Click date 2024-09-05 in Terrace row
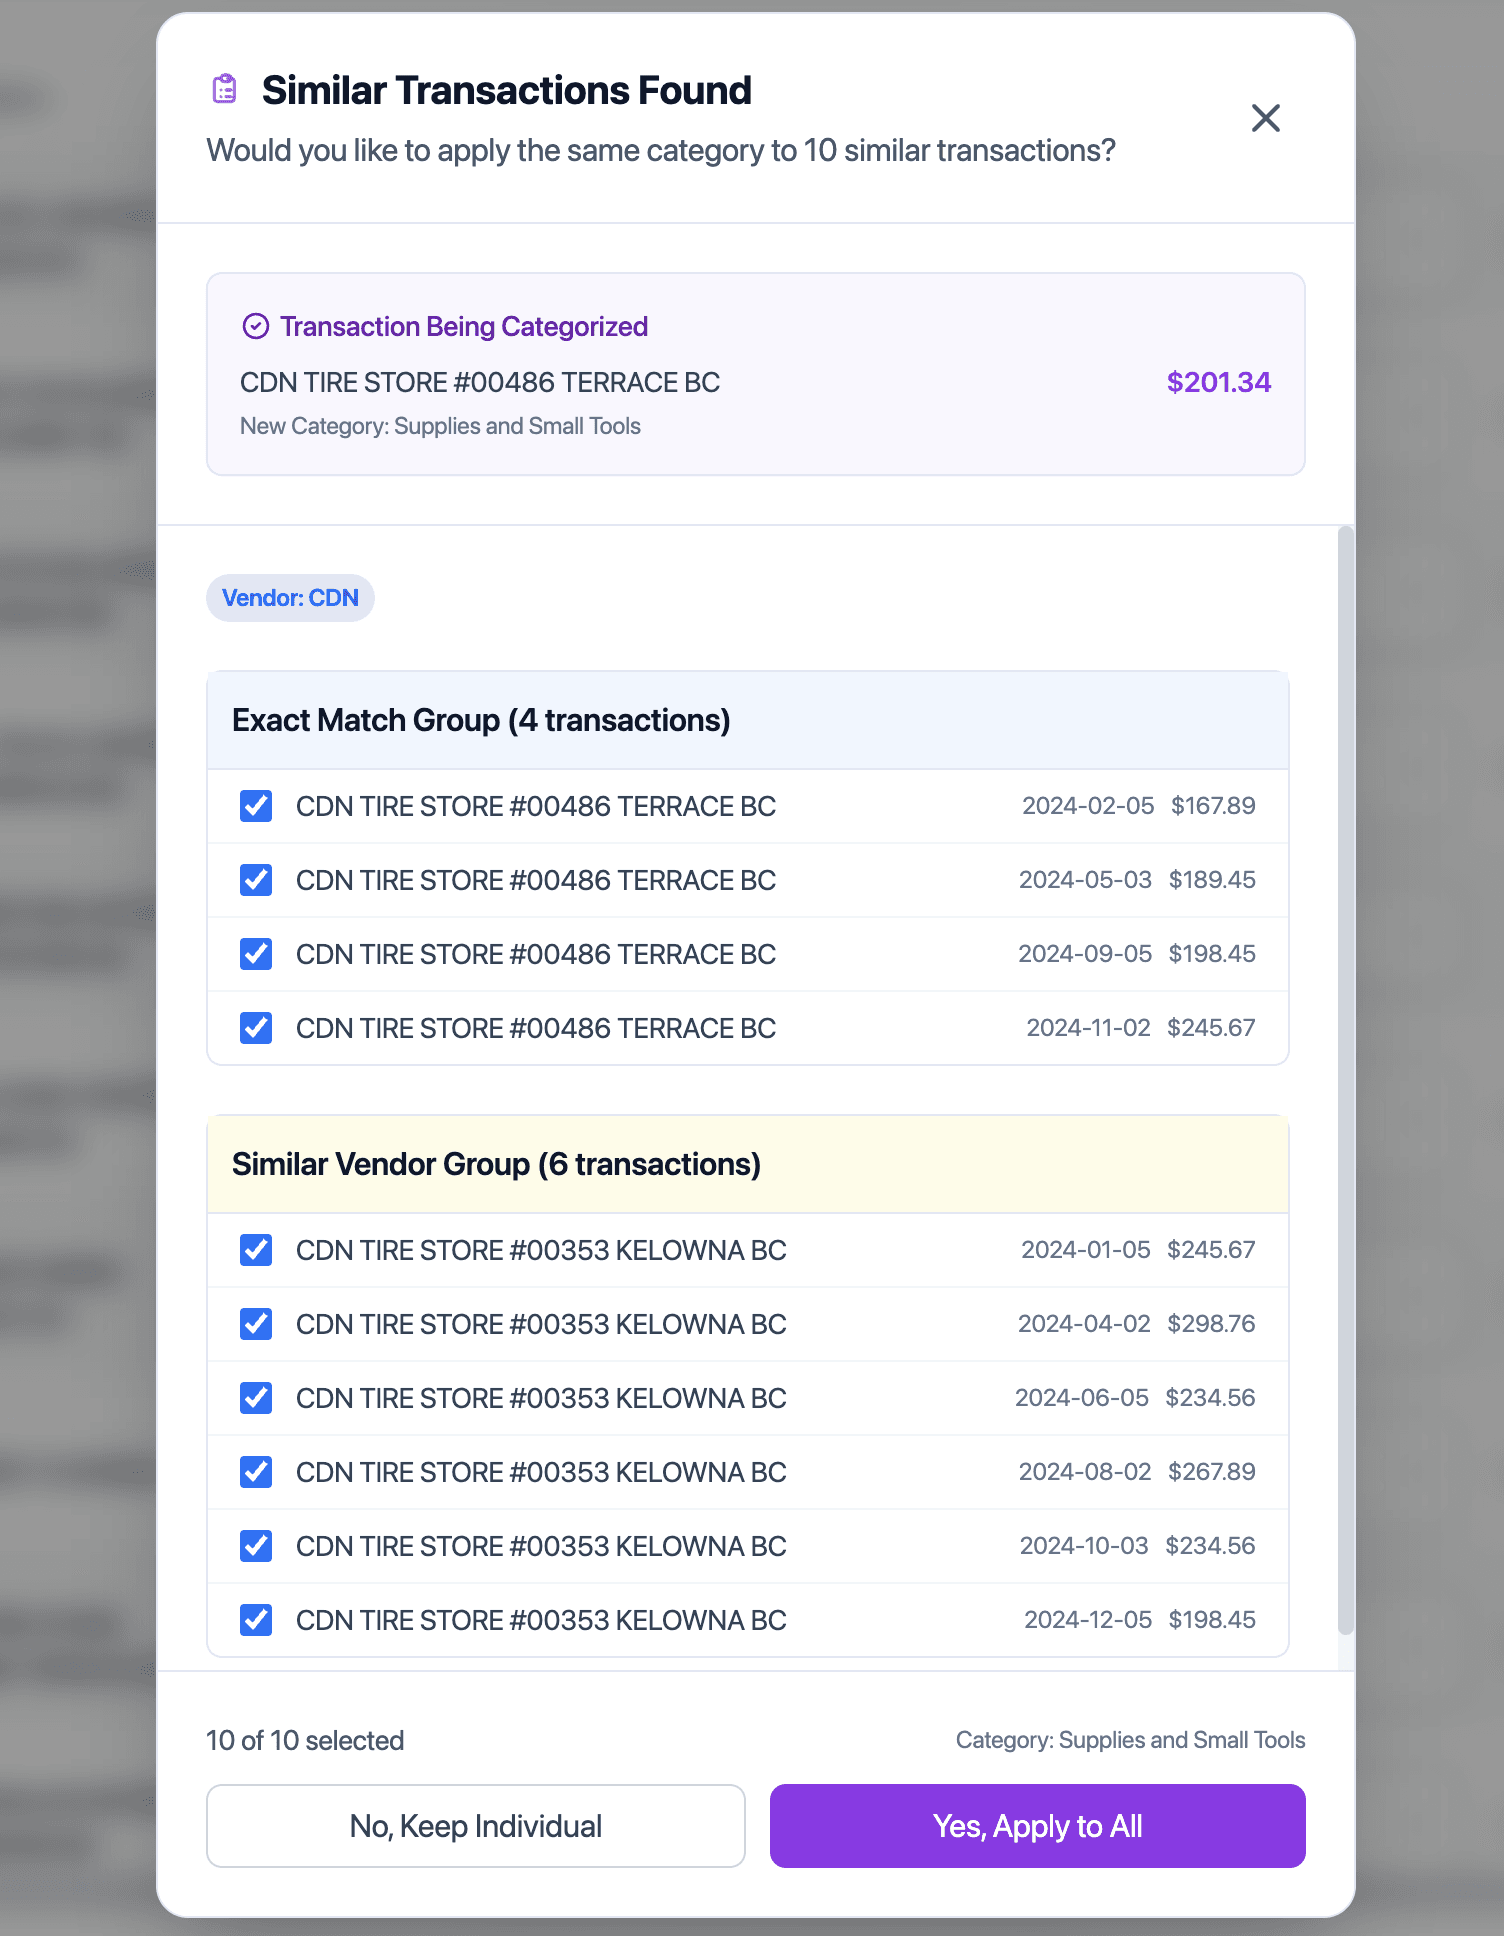 point(1085,954)
